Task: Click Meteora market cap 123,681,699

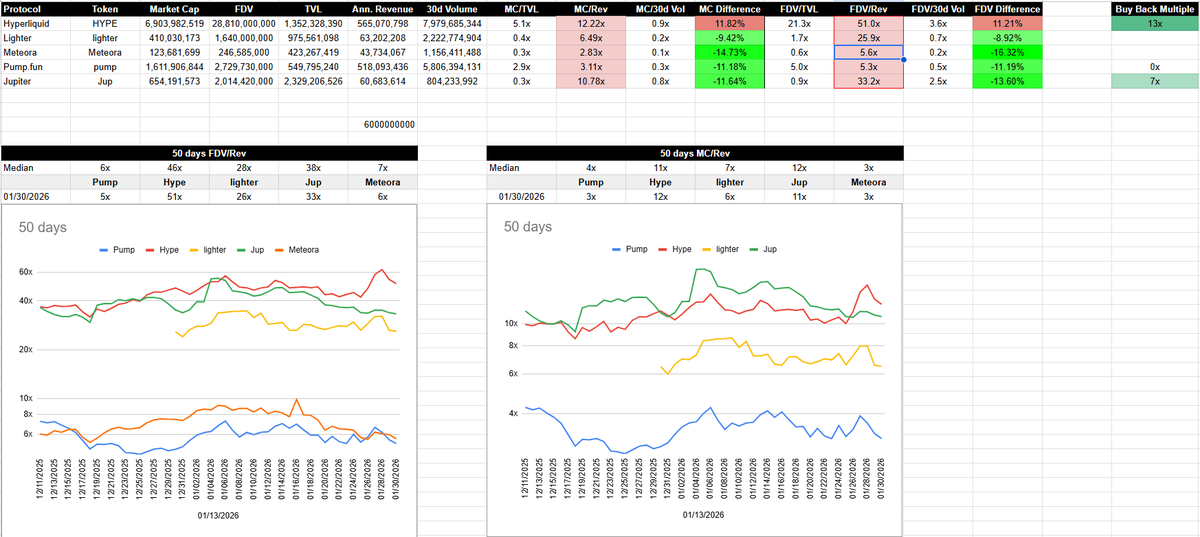Action: [x=174, y=52]
